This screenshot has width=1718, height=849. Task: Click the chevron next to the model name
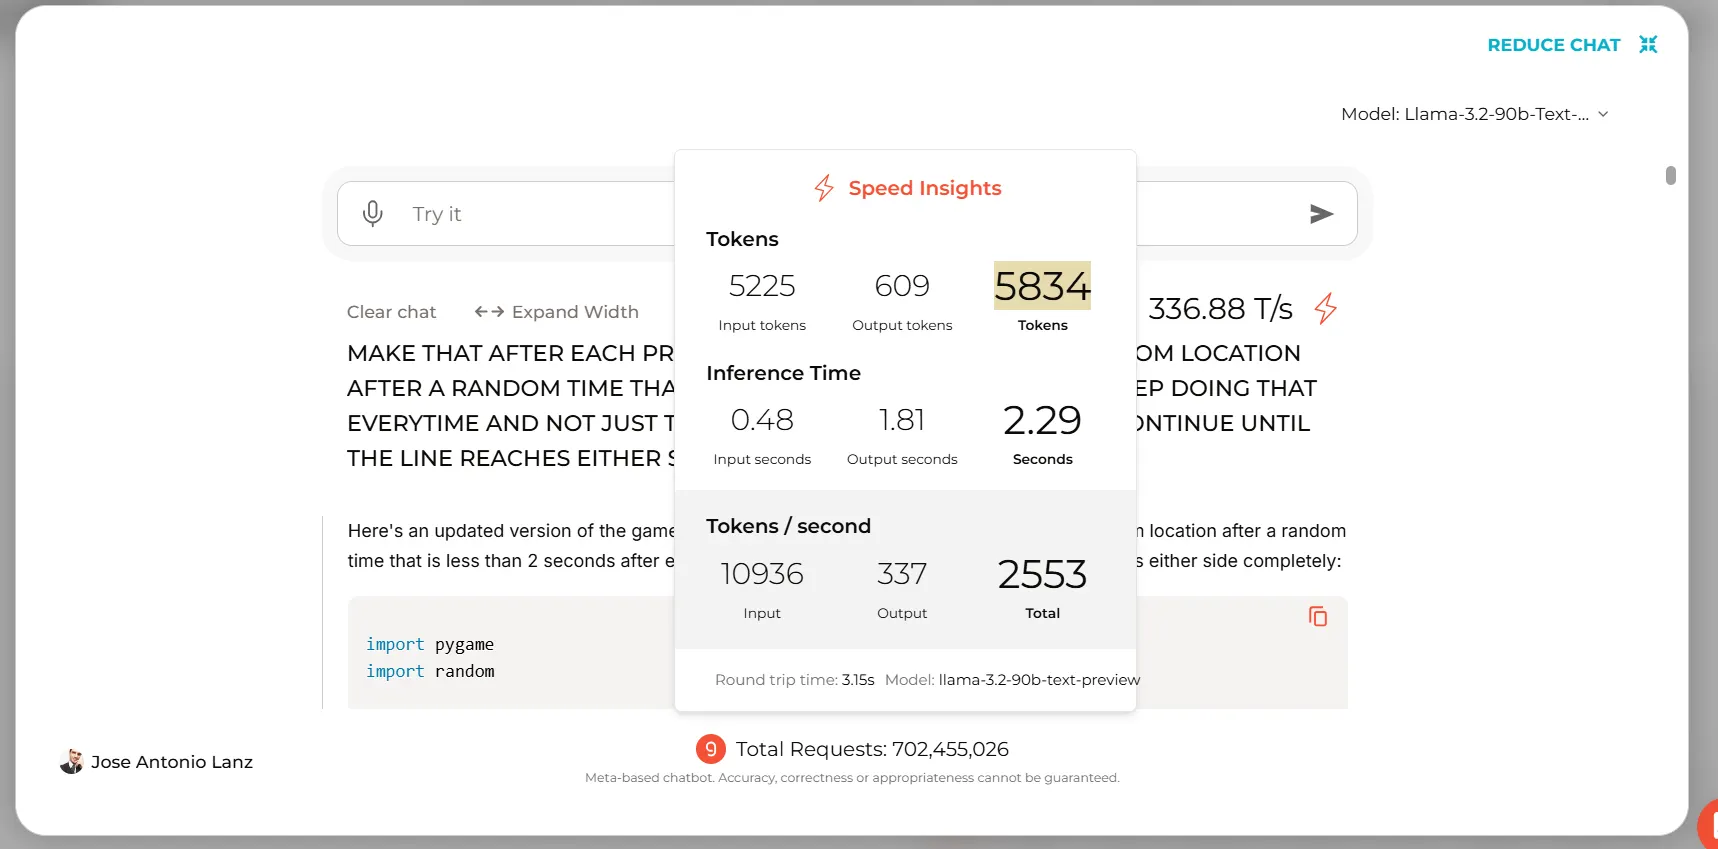point(1603,114)
